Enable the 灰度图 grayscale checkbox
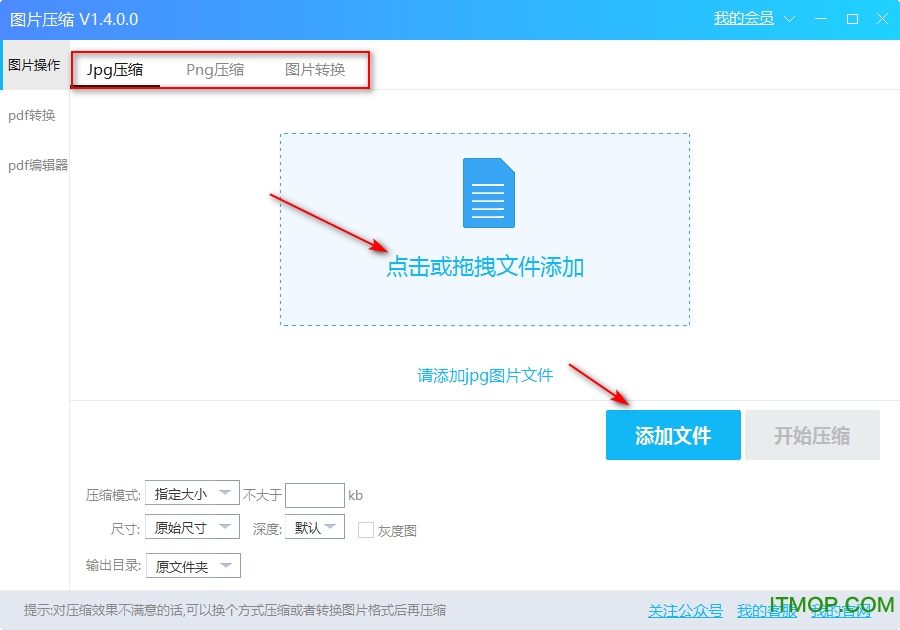Screen dimensions: 900x630 pos(366,530)
